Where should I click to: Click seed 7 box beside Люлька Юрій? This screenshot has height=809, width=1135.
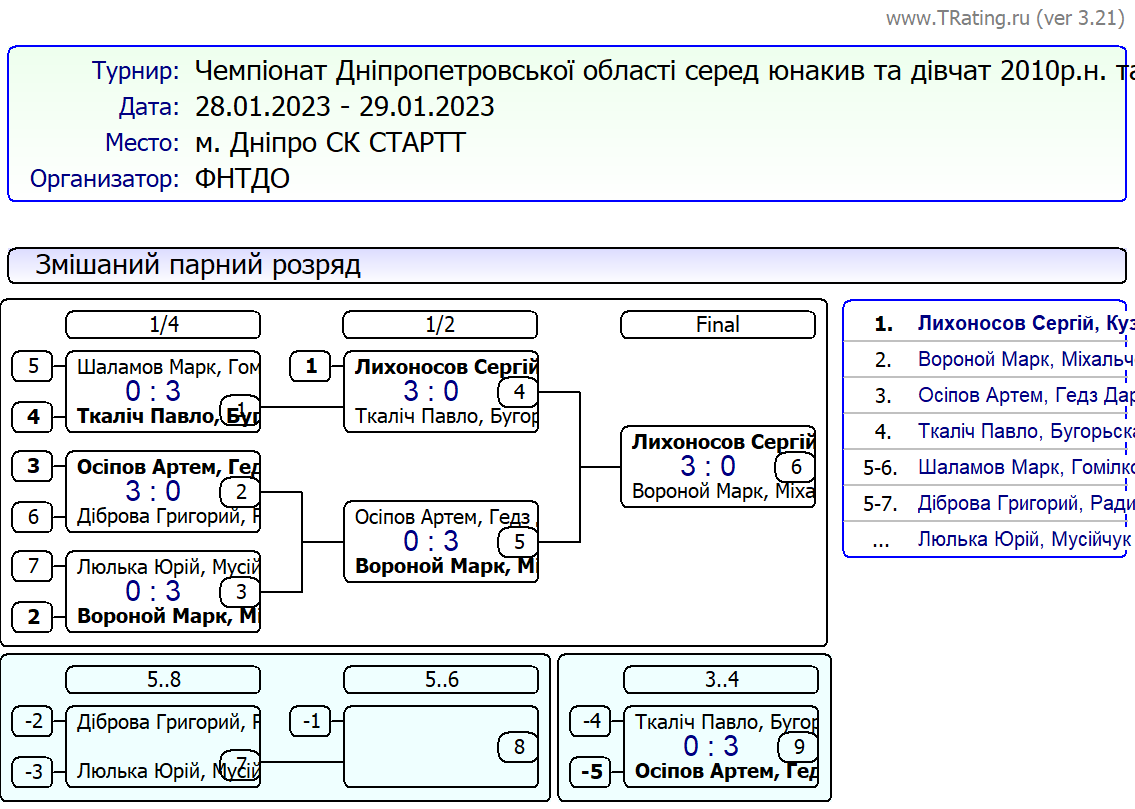pyautogui.click(x=33, y=567)
